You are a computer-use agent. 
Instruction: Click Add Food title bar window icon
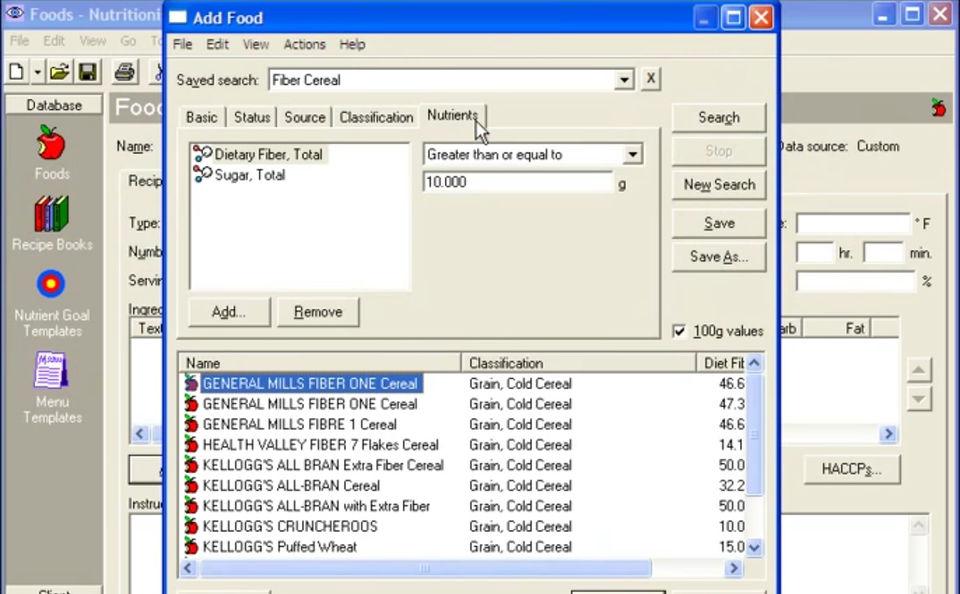click(178, 17)
